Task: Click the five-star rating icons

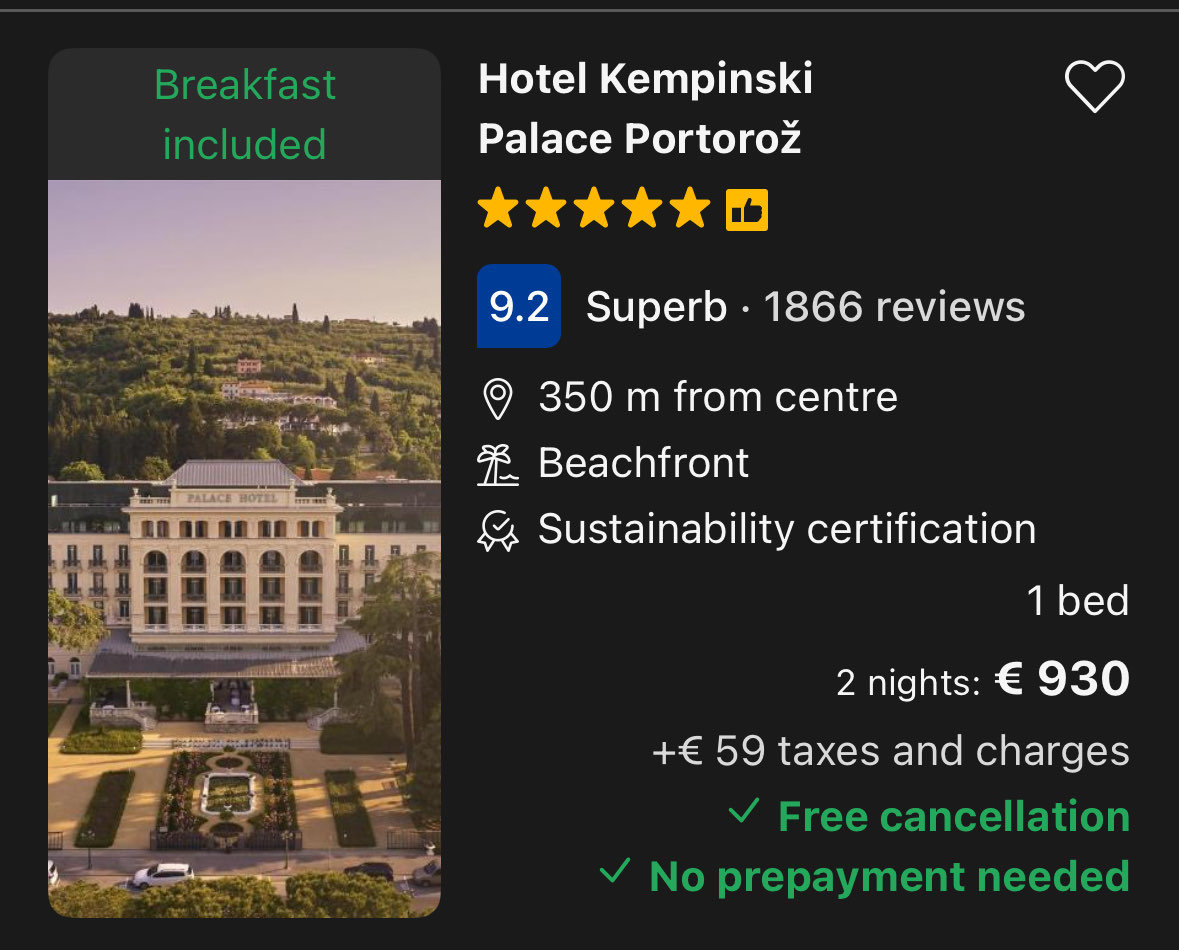Action: [593, 210]
